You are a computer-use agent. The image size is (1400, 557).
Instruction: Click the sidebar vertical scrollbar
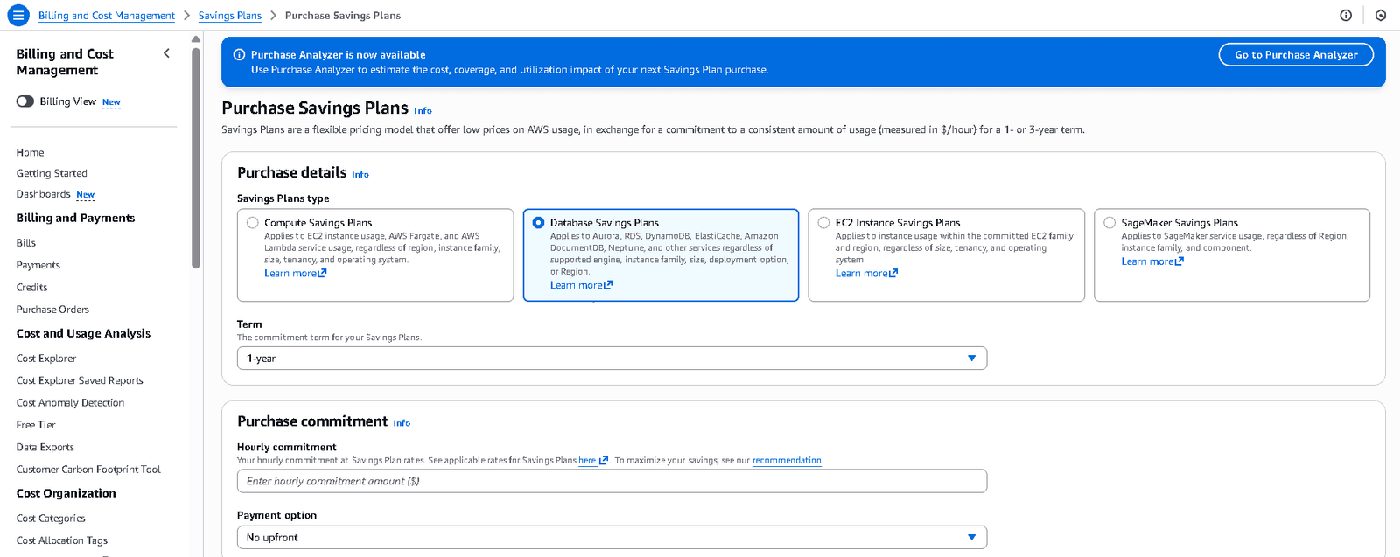[x=196, y=157]
